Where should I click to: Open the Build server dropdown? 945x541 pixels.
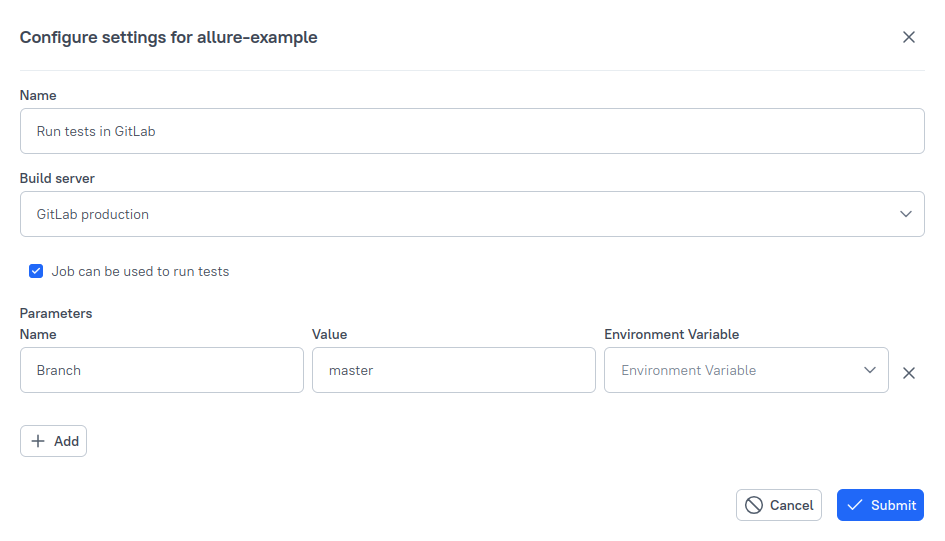click(x=472, y=214)
